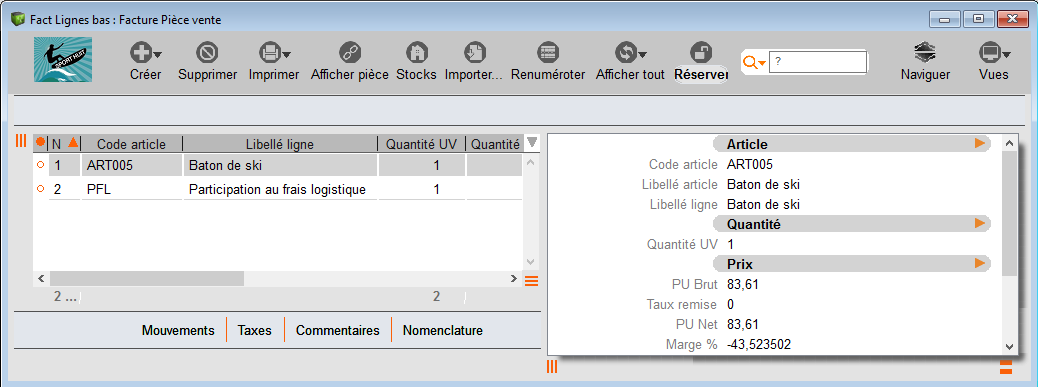Click the search input field

click(818, 62)
